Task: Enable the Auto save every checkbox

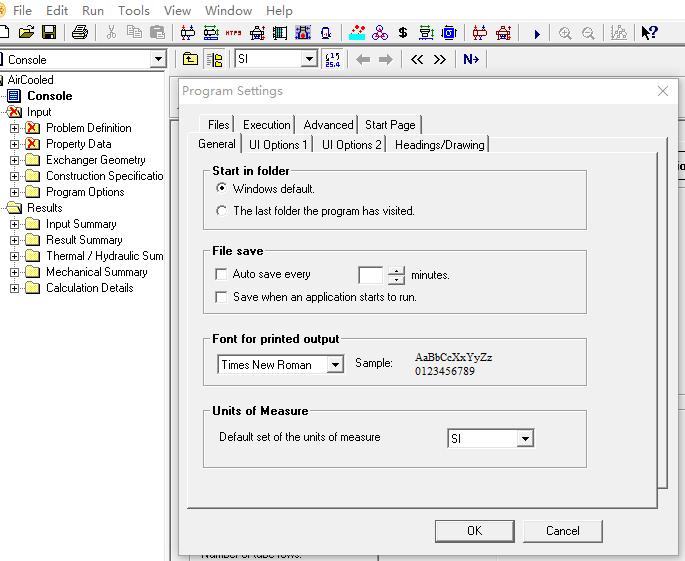Action: (221, 274)
